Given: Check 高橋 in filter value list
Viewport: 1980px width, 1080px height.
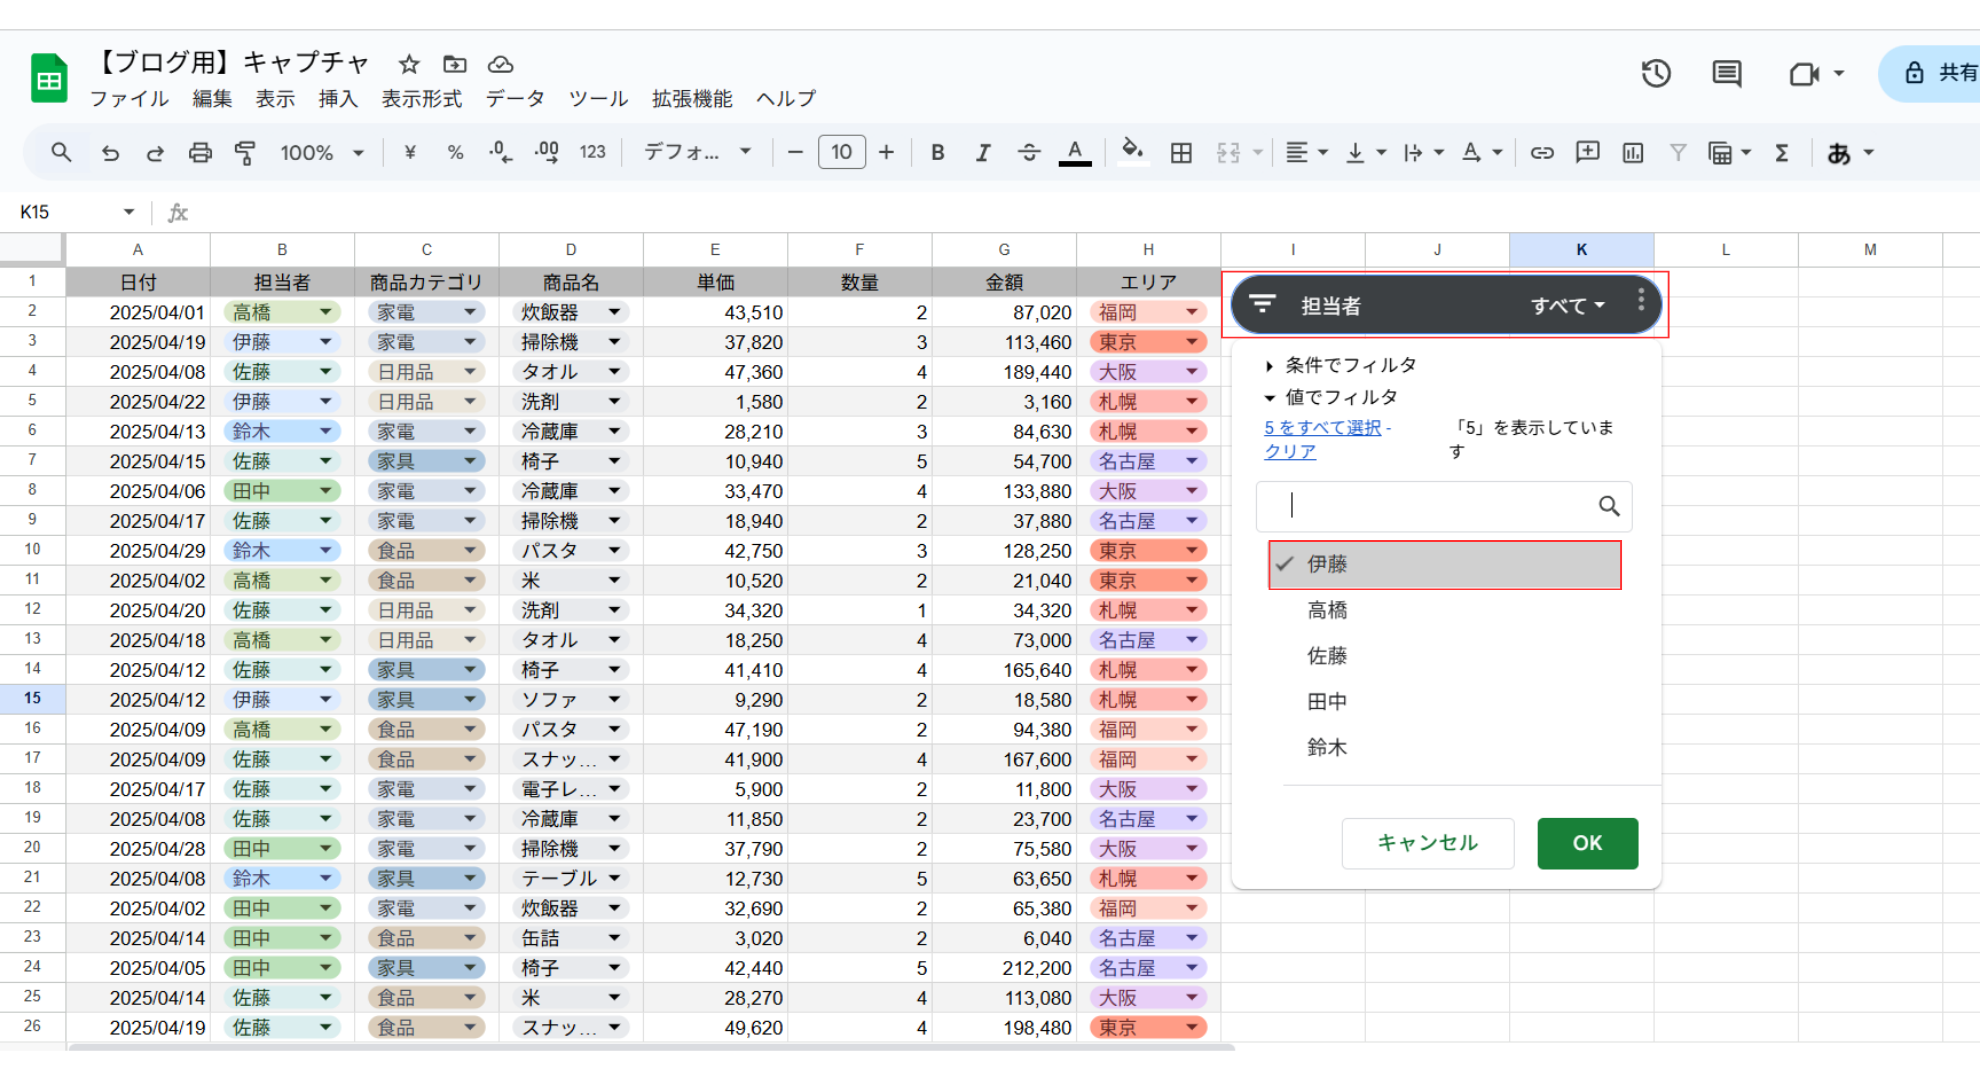Looking at the screenshot, I should tap(1328, 610).
